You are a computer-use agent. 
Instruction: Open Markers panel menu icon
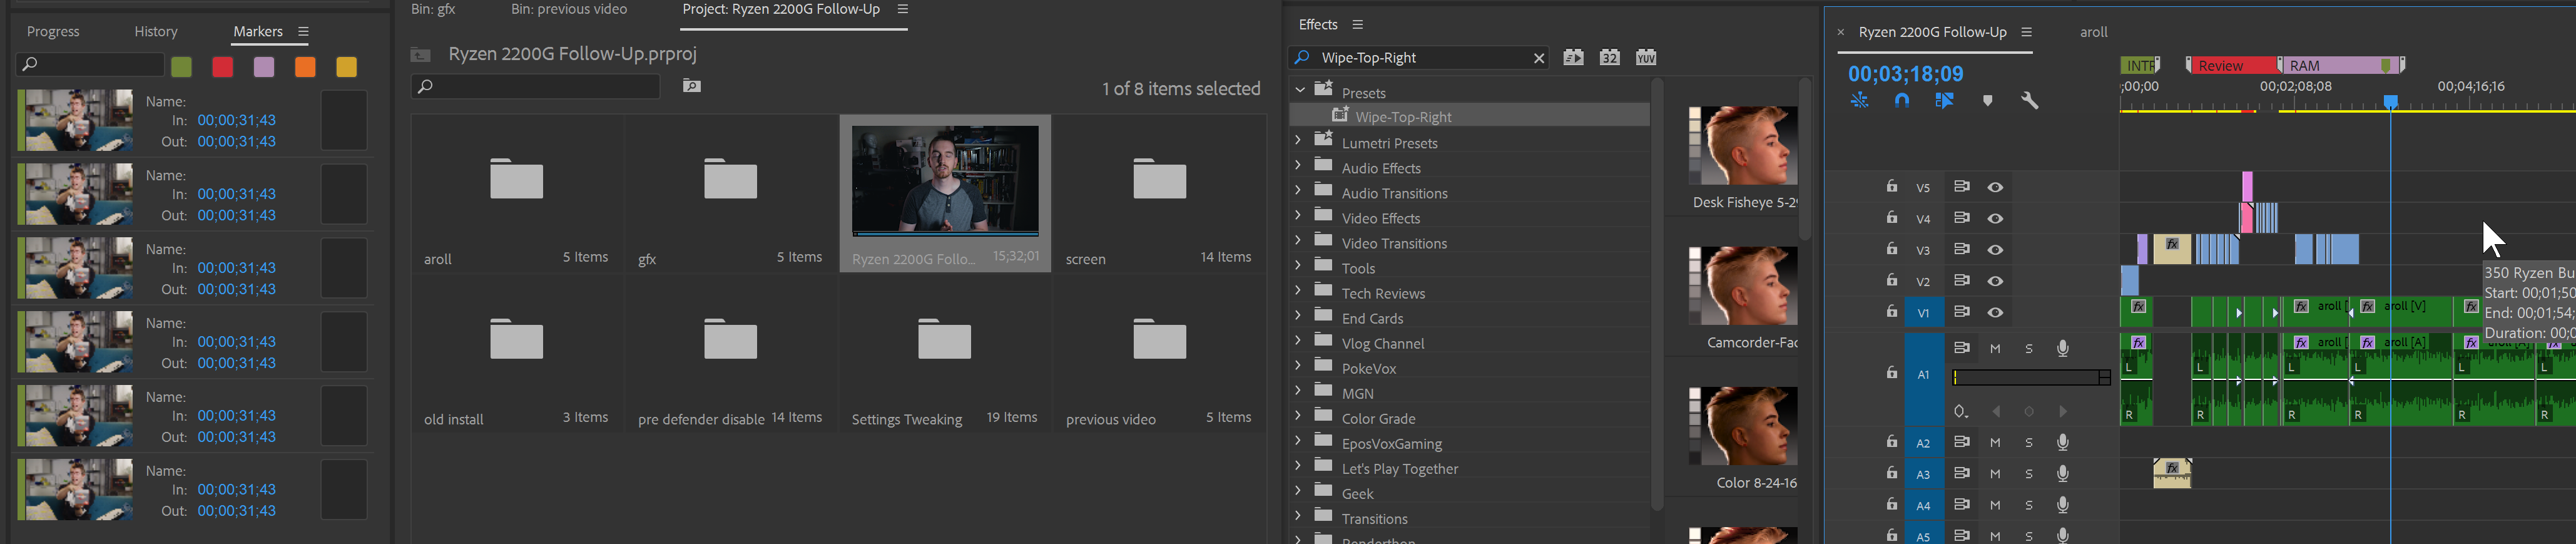click(x=304, y=32)
